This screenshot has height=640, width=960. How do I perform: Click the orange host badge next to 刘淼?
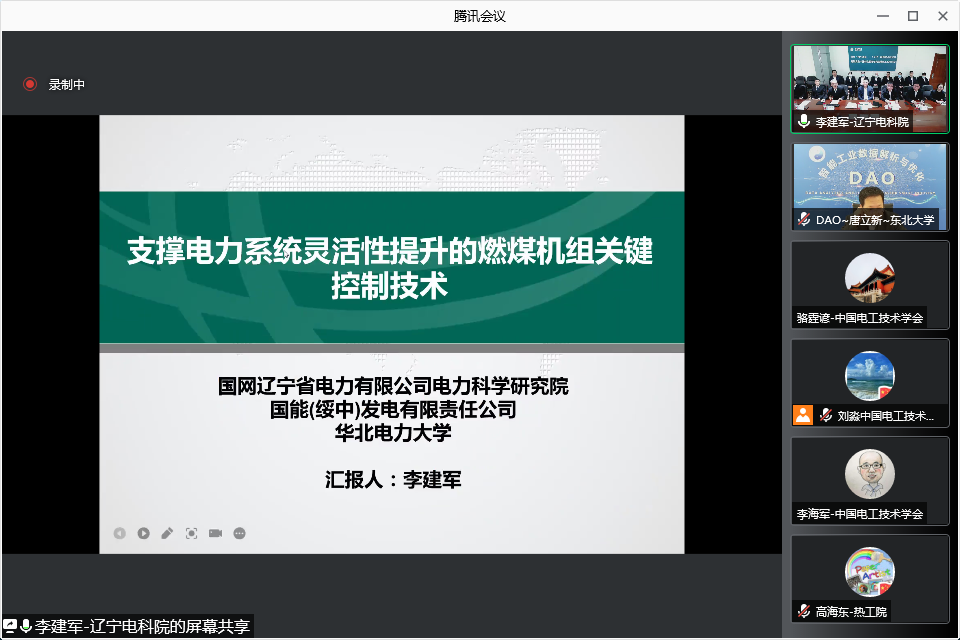pyautogui.click(x=802, y=415)
